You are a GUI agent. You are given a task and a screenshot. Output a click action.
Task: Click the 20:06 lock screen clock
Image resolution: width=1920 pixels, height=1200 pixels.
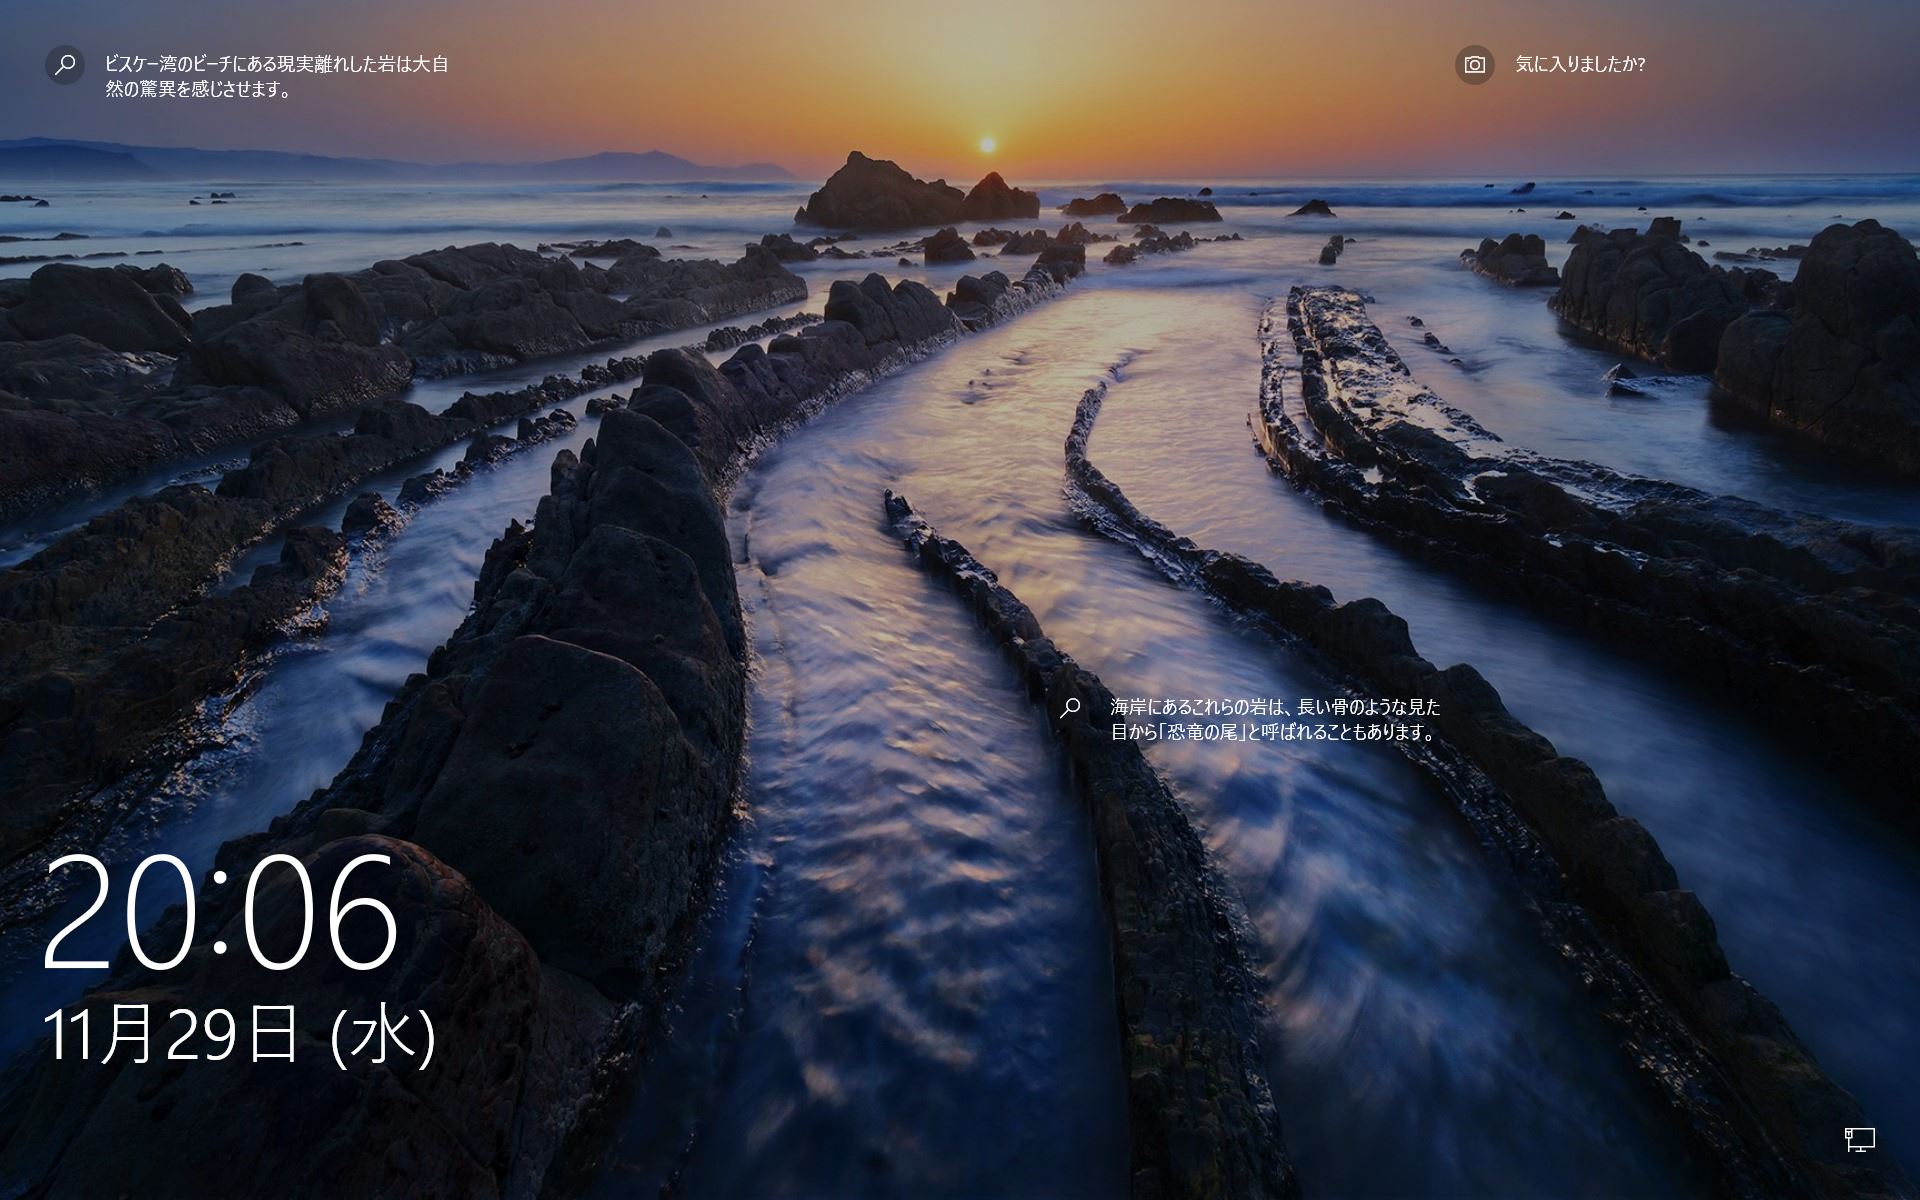(x=220, y=912)
